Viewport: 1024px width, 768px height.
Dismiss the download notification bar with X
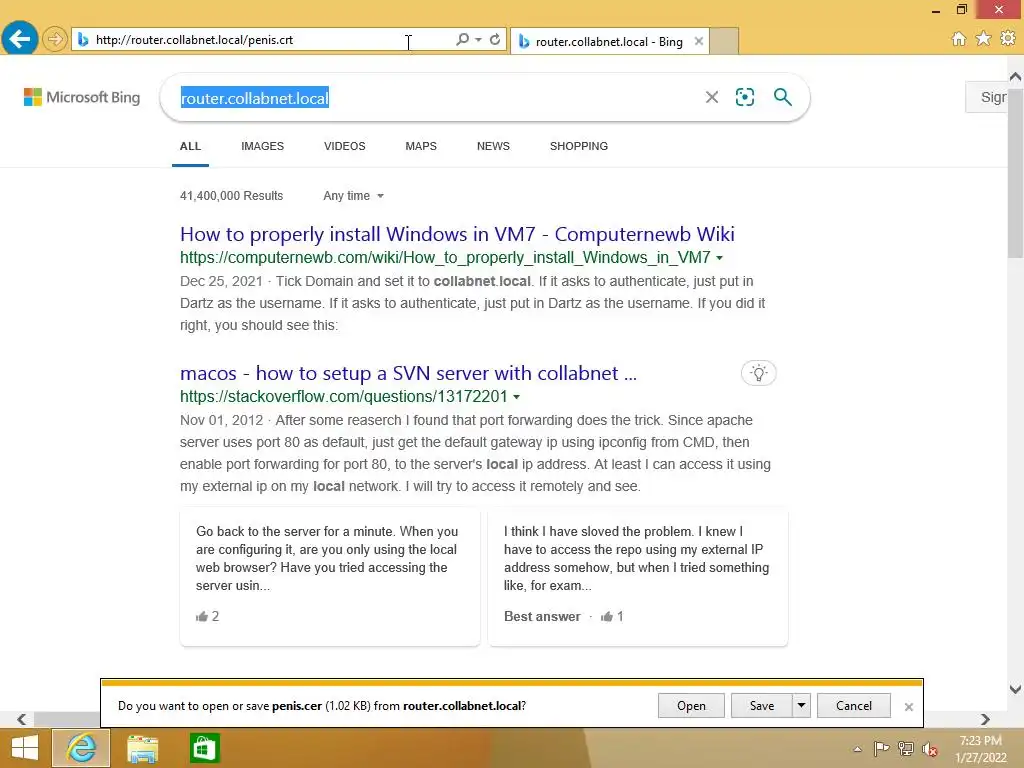(x=908, y=707)
